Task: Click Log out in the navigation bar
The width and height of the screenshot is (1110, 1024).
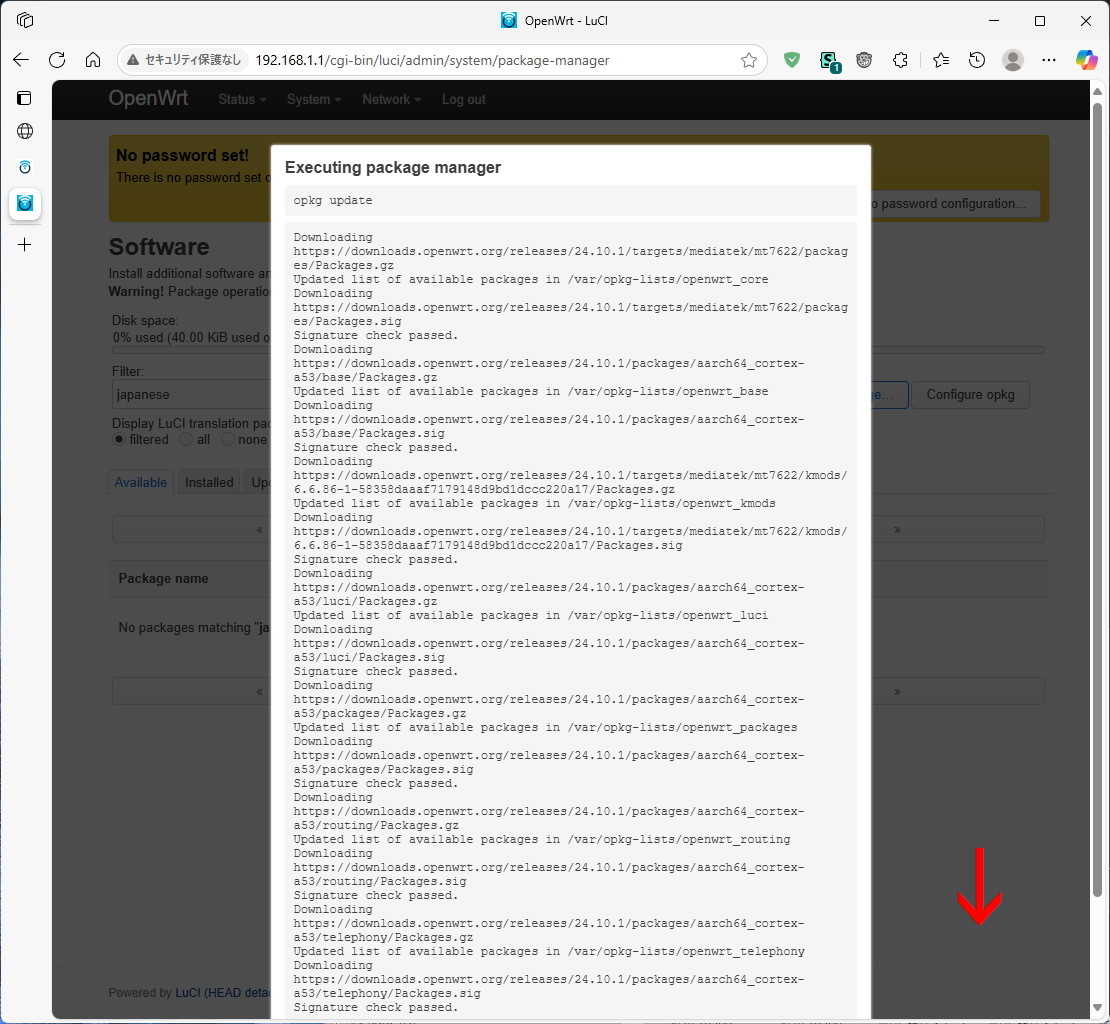Action: coord(463,99)
